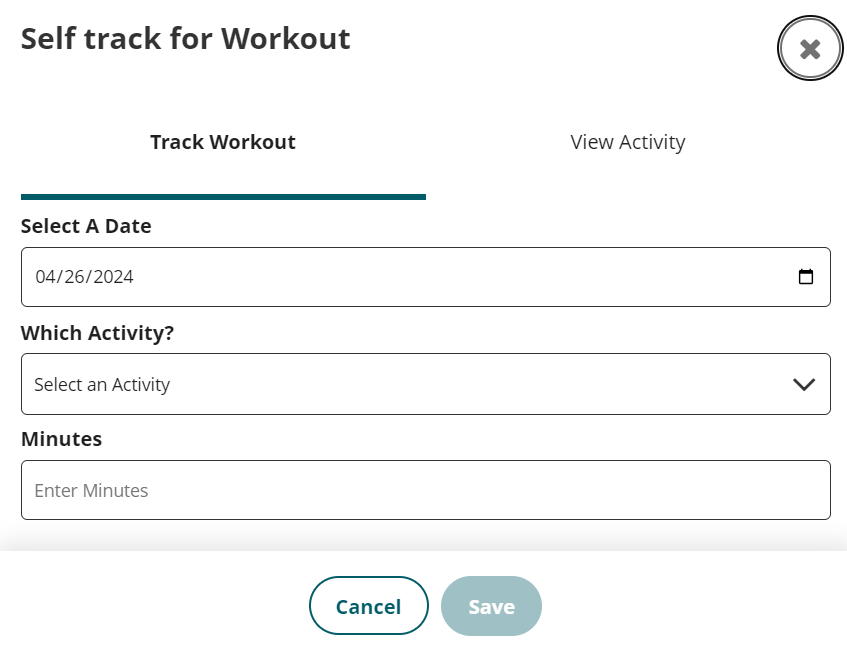Select the Track Workout tab
This screenshot has width=847, height=648.
point(223,142)
